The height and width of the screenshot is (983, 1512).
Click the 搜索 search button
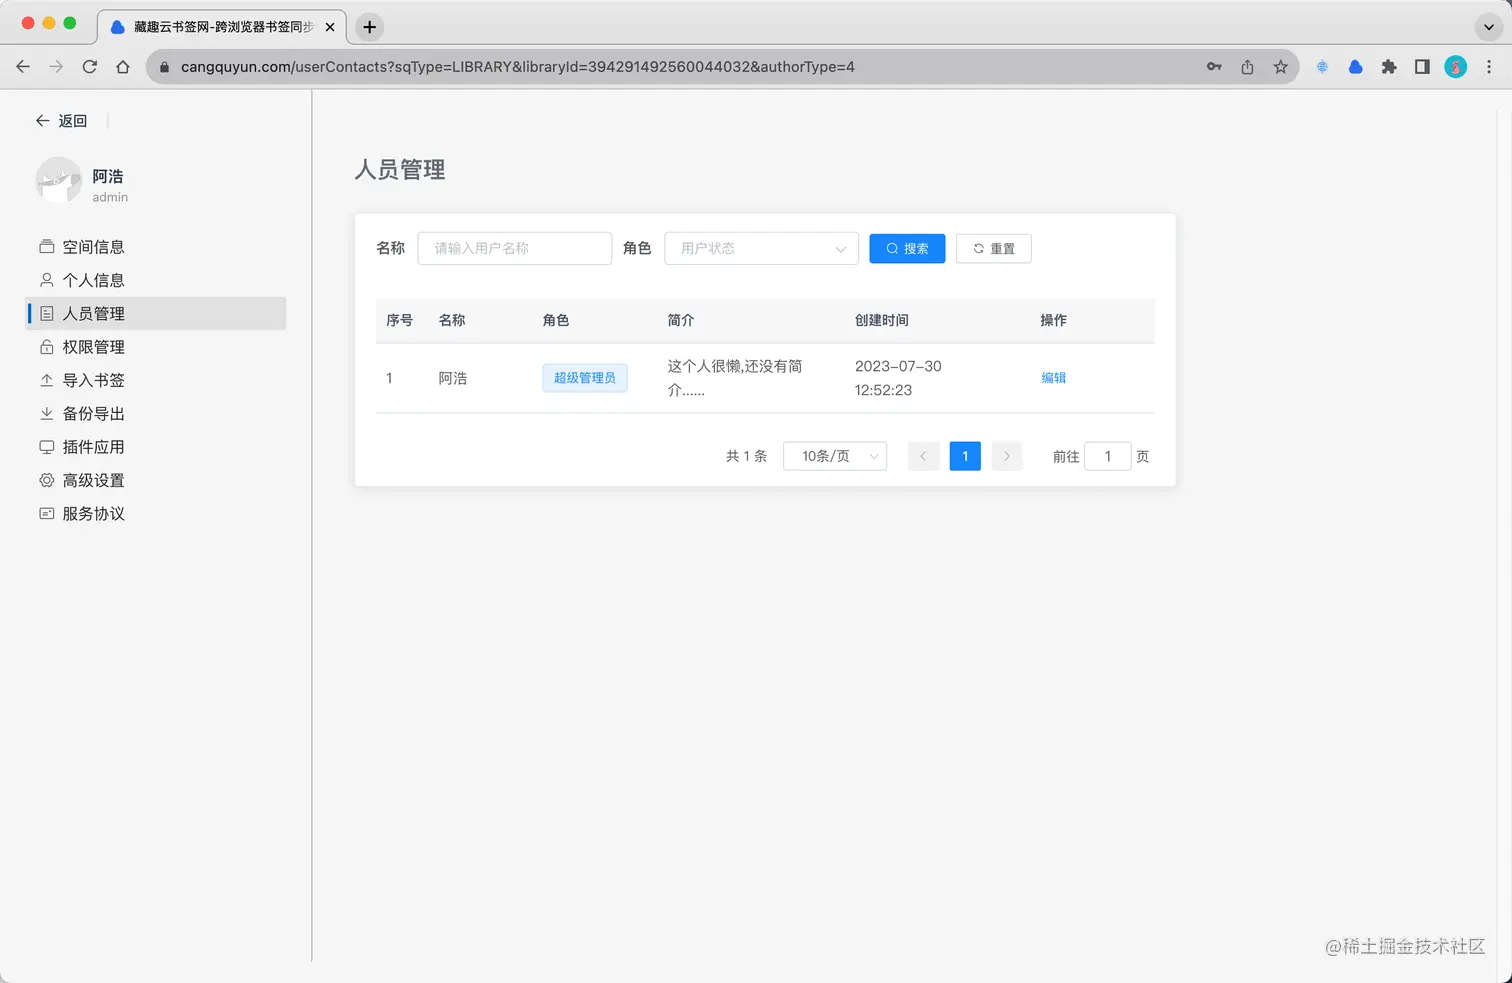point(906,248)
